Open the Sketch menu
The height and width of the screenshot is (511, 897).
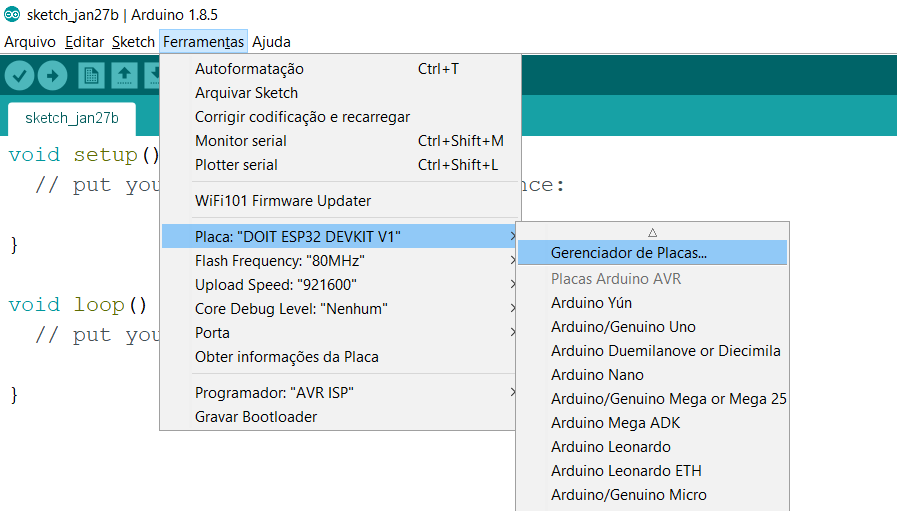[x=133, y=42]
